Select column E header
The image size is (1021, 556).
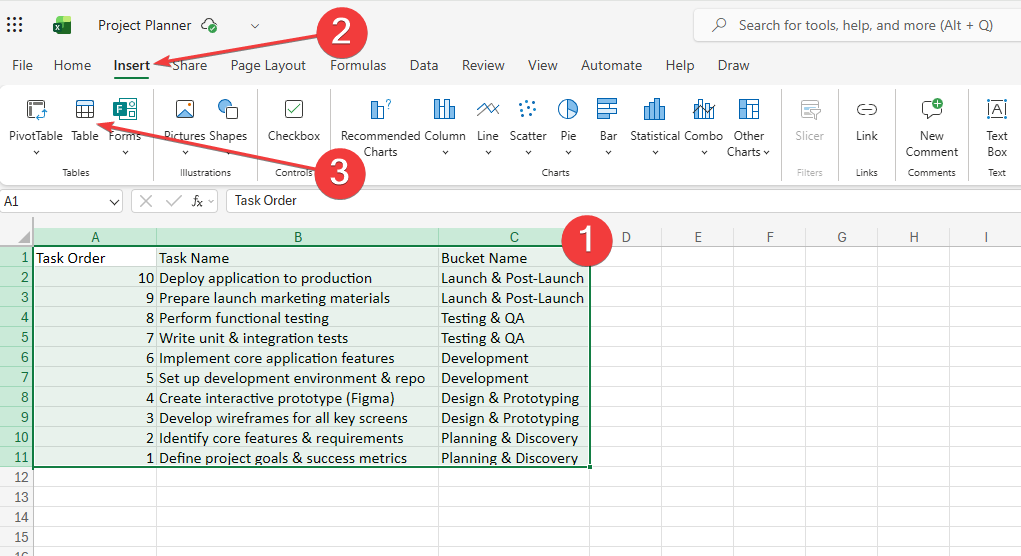[x=697, y=237]
